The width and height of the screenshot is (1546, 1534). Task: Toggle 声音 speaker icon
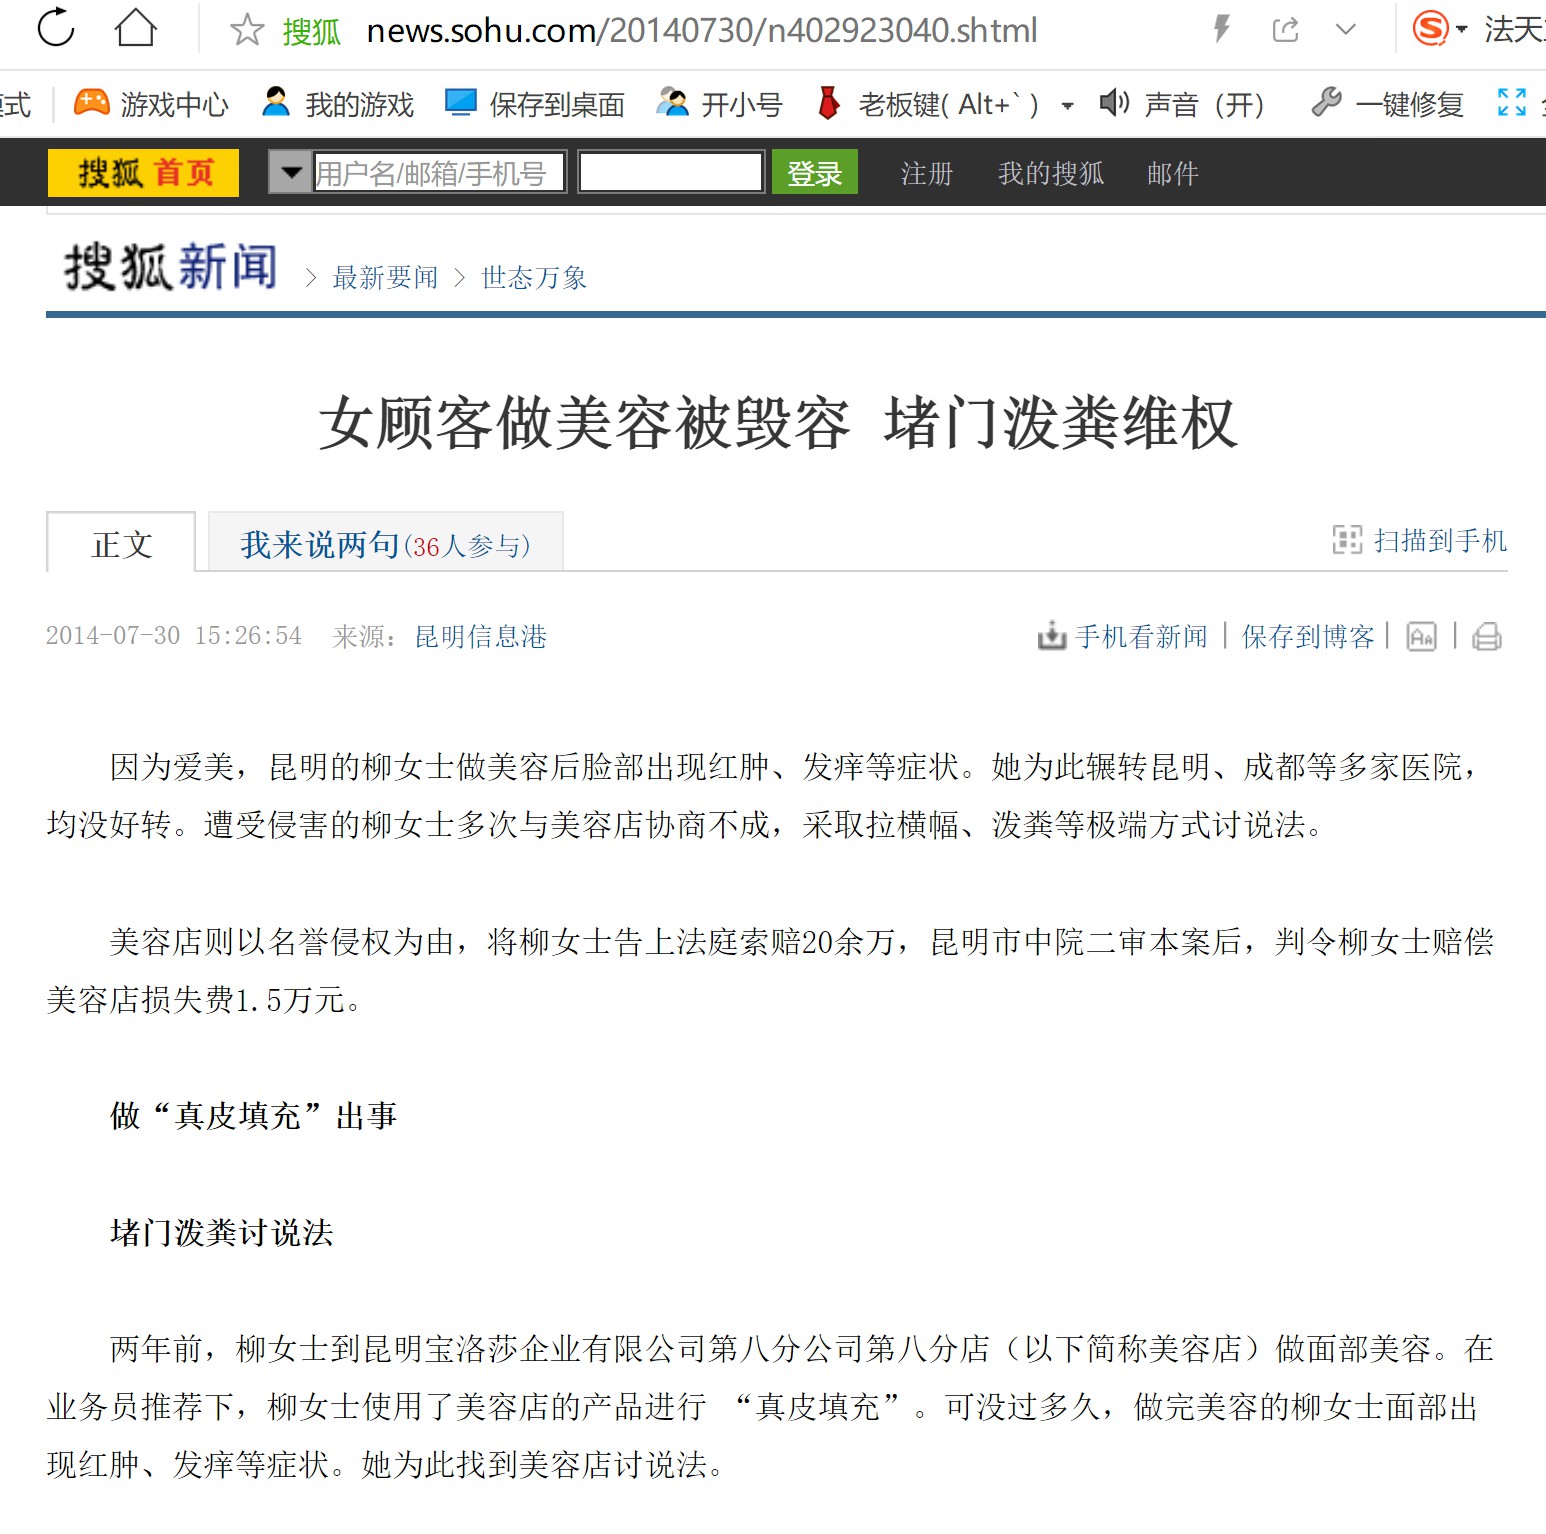(x=1114, y=102)
